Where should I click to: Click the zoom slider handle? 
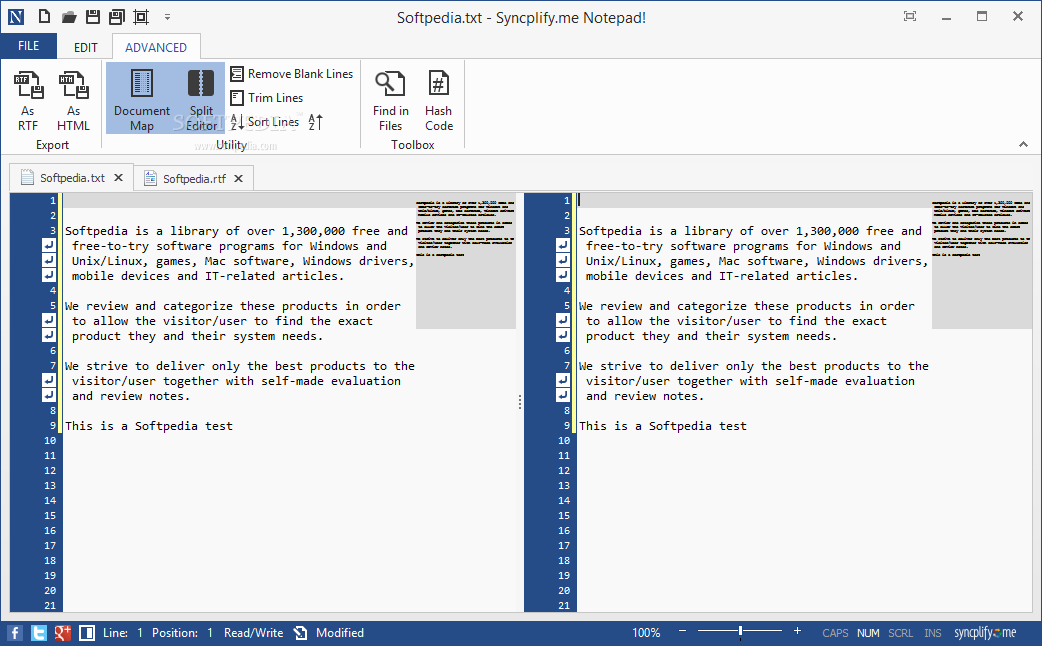[x=740, y=631]
